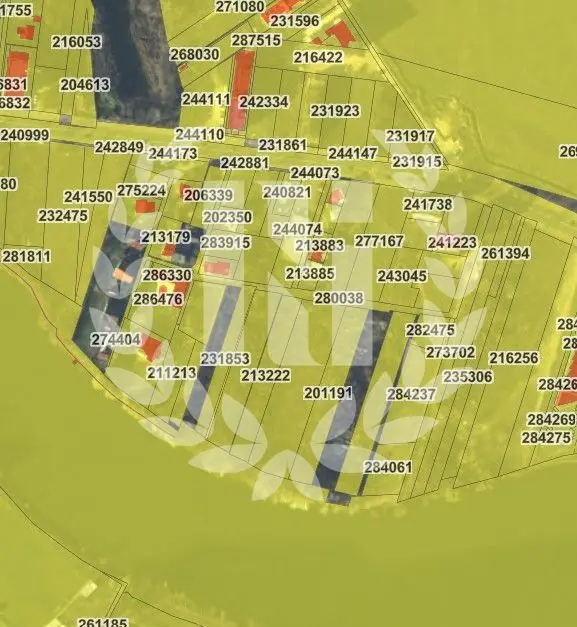Select parcel label 213885
This screenshot has width=577, height=627.
[x=310, y=274]
